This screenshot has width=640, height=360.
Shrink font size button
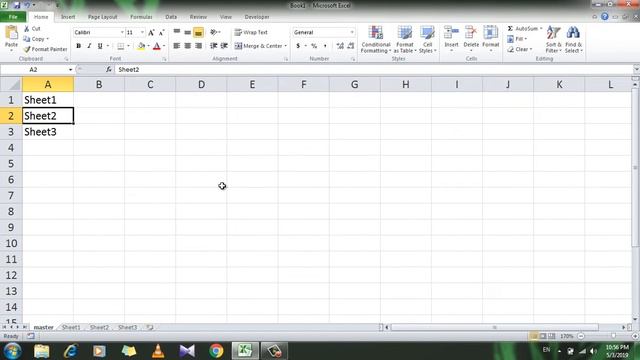(161, 32)
